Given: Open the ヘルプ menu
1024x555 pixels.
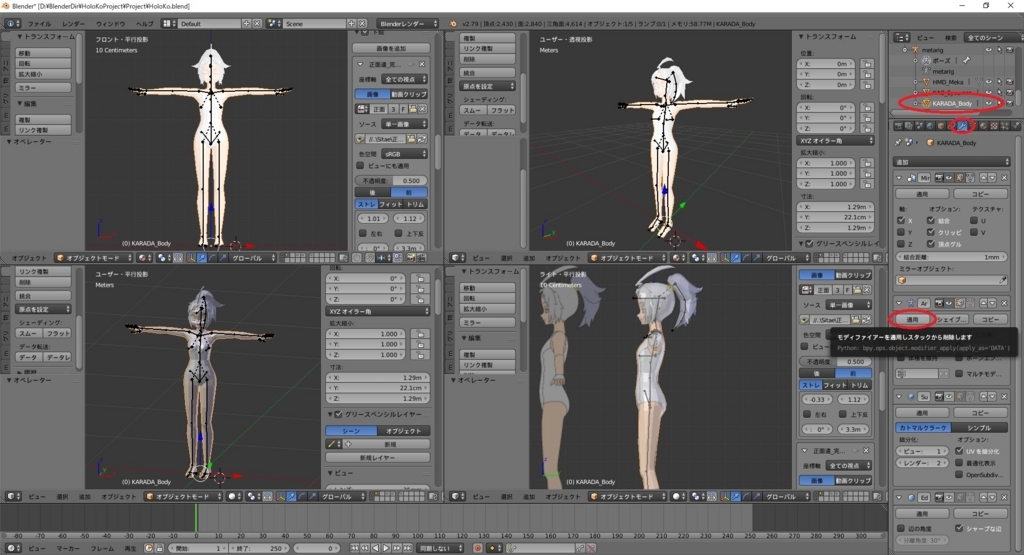Looking at the screenshot, I should 144,24.
